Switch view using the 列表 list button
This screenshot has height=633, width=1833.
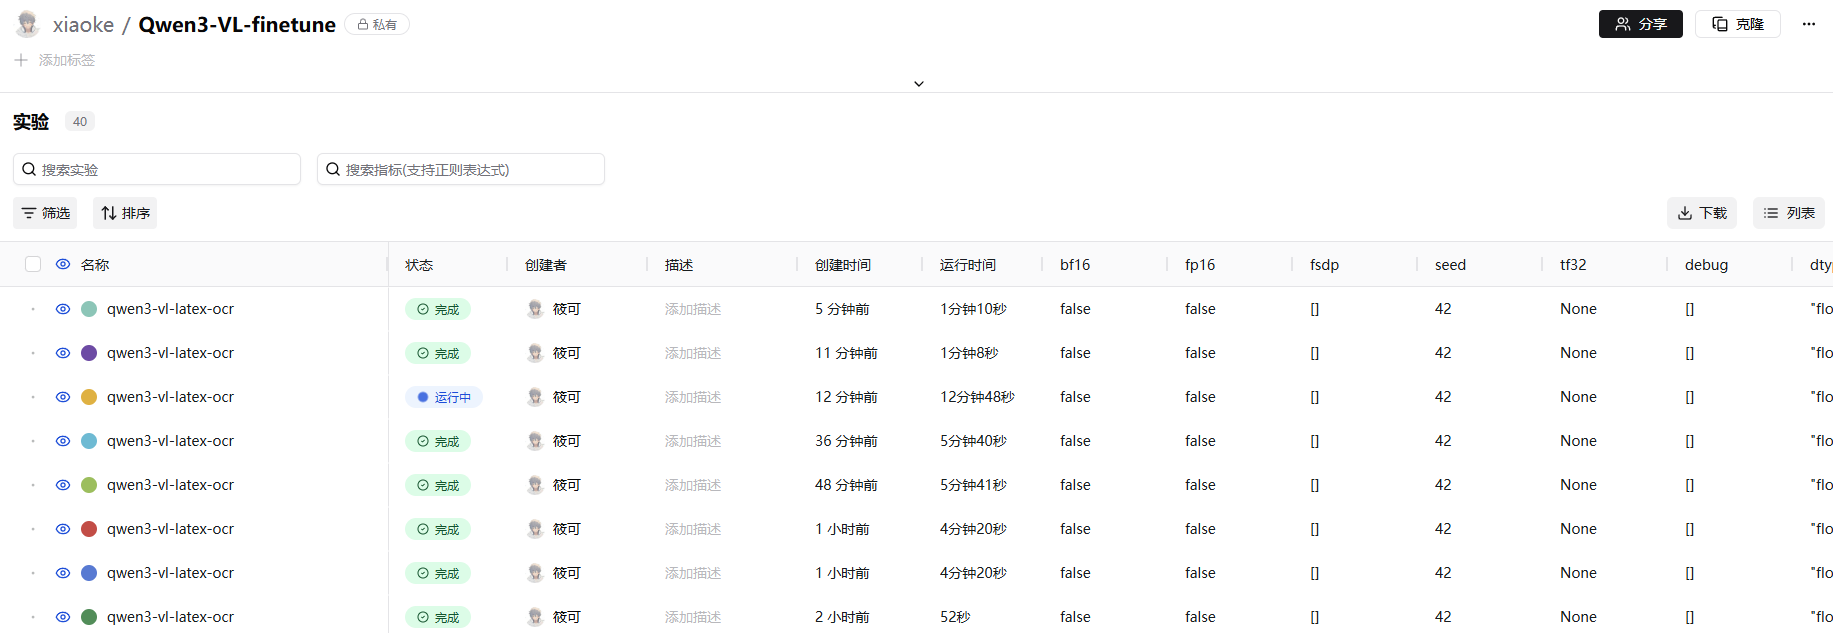(1788, 213)
